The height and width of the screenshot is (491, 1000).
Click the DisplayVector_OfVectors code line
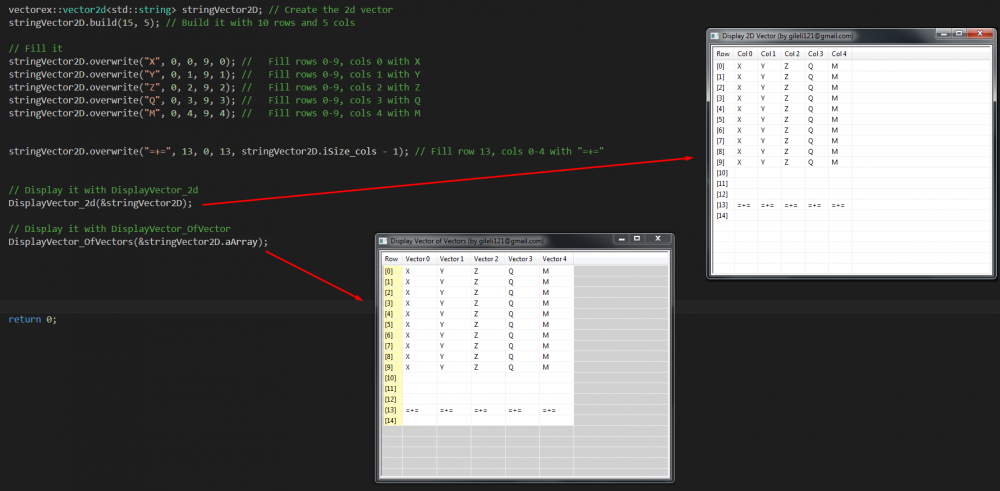point(138,241)
